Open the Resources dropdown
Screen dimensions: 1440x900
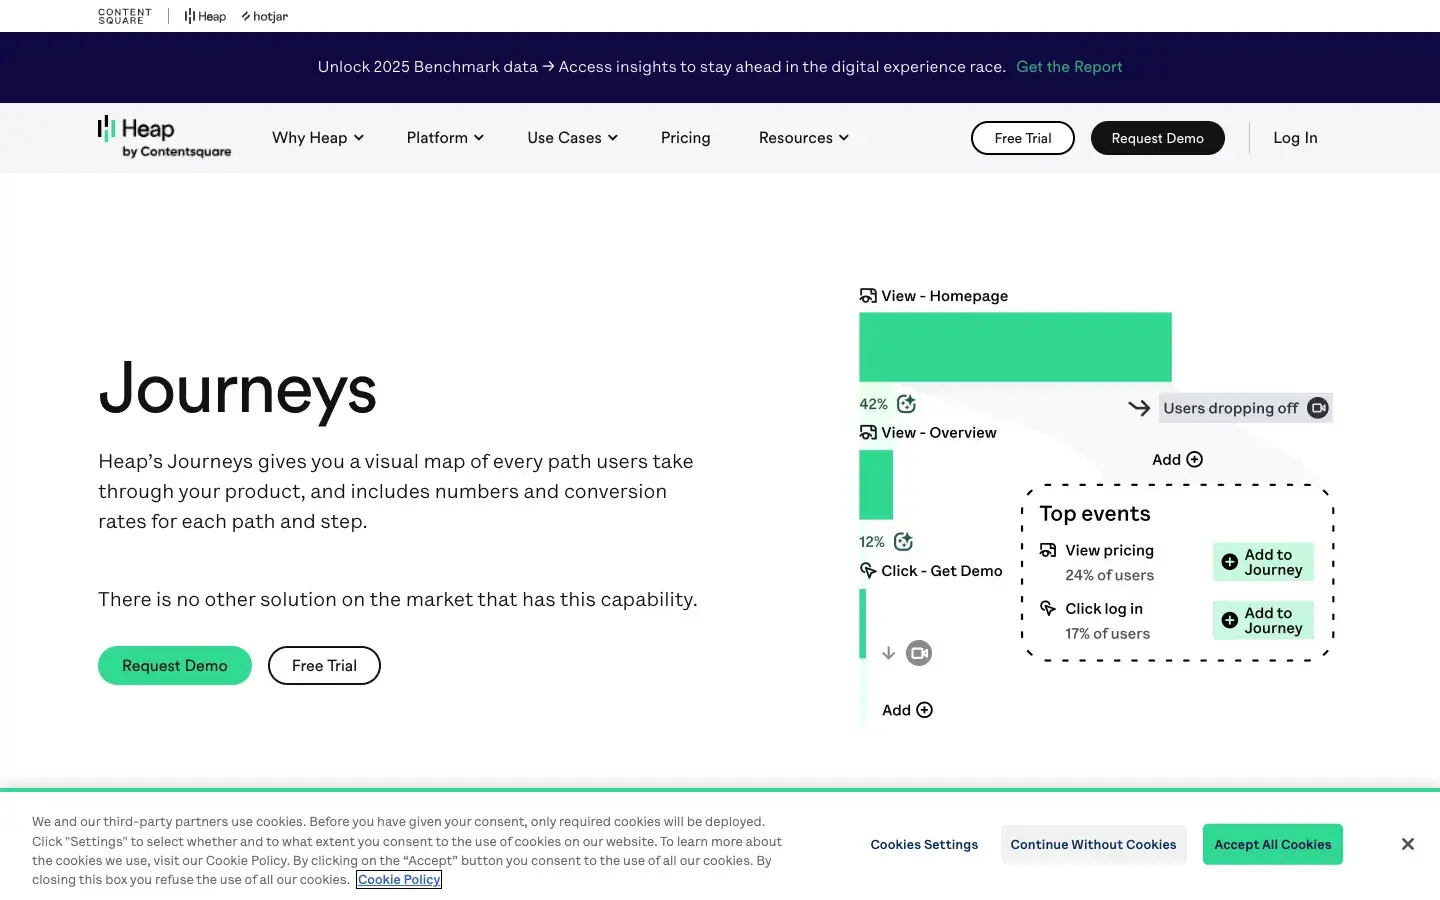tap(803, 137)
